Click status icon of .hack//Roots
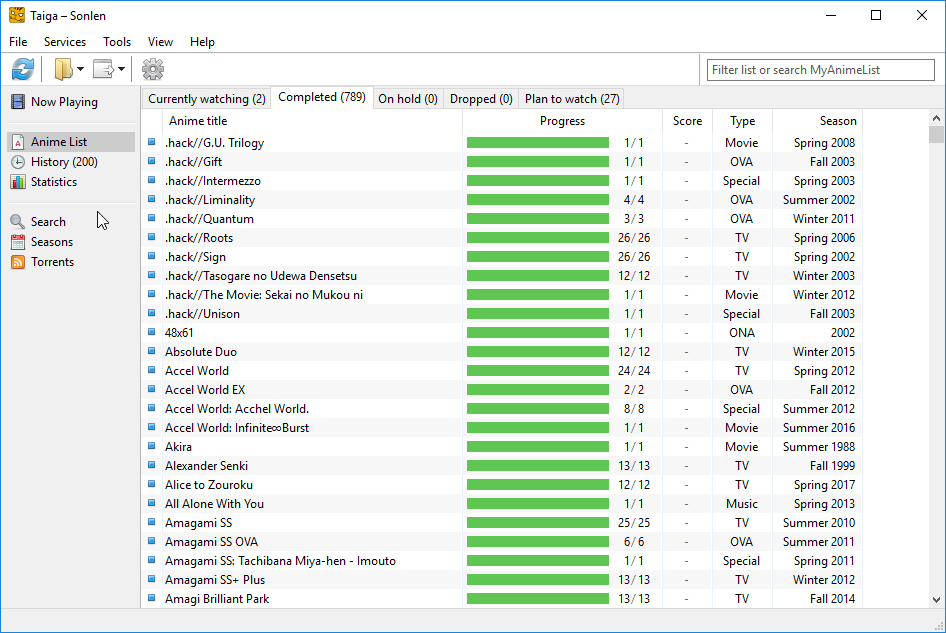946x633 pixels. (x=151, y=237)
